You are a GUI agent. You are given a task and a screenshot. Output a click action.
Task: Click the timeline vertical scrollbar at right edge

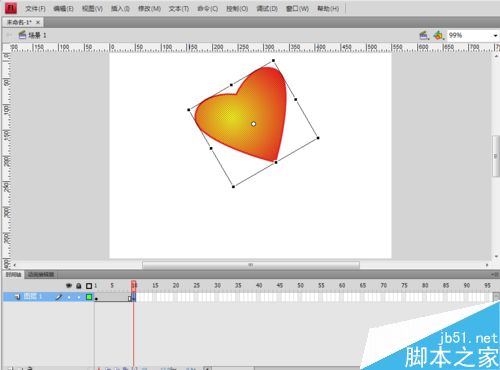coord(496,297)
